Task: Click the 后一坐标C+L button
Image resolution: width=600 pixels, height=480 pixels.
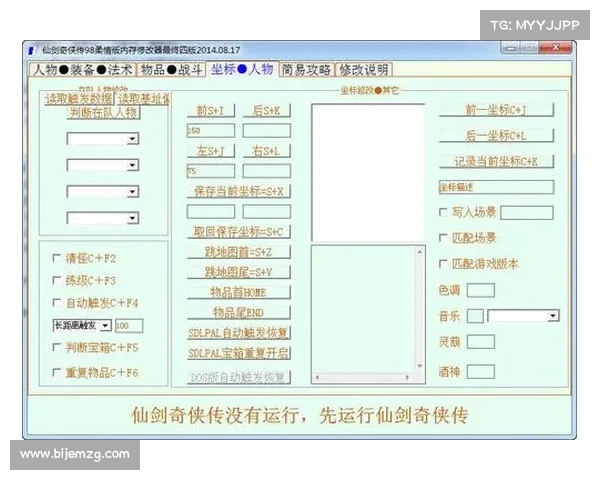Action: 496,136
